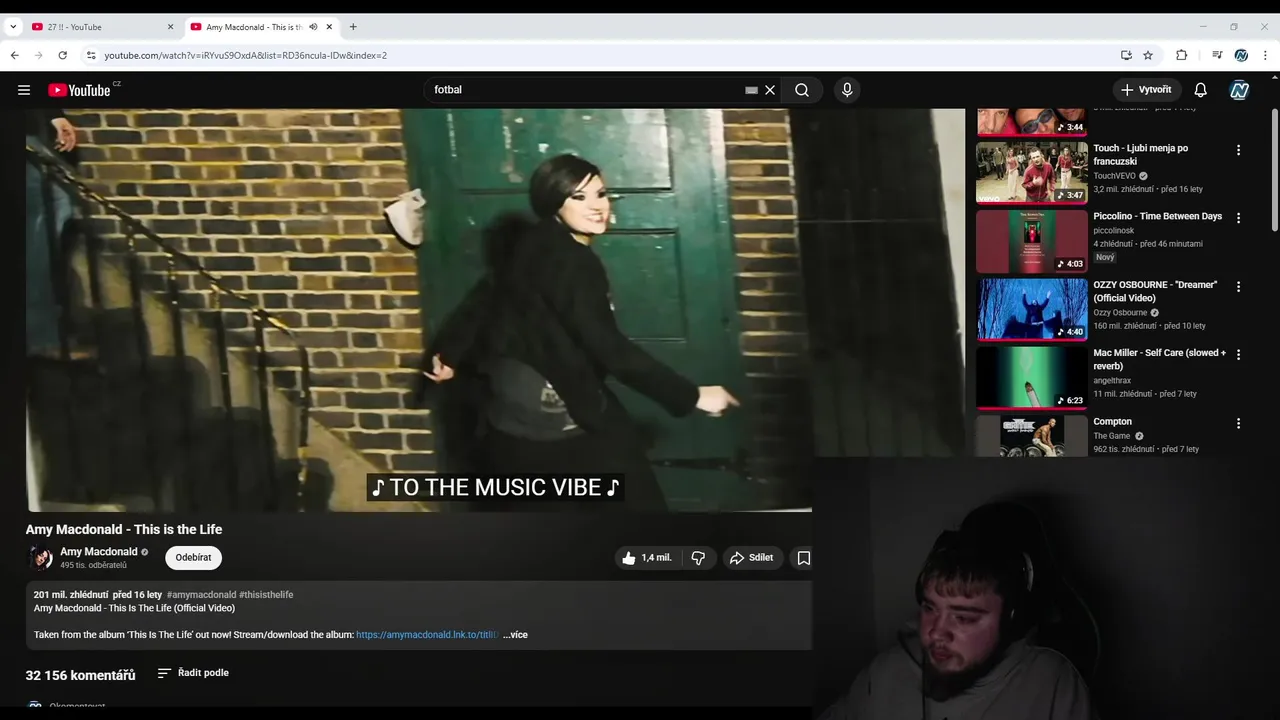The width and height of the screenshot is (1280, 720).
Task: Click the Vytvořit create button
Action: [1147, 90]
